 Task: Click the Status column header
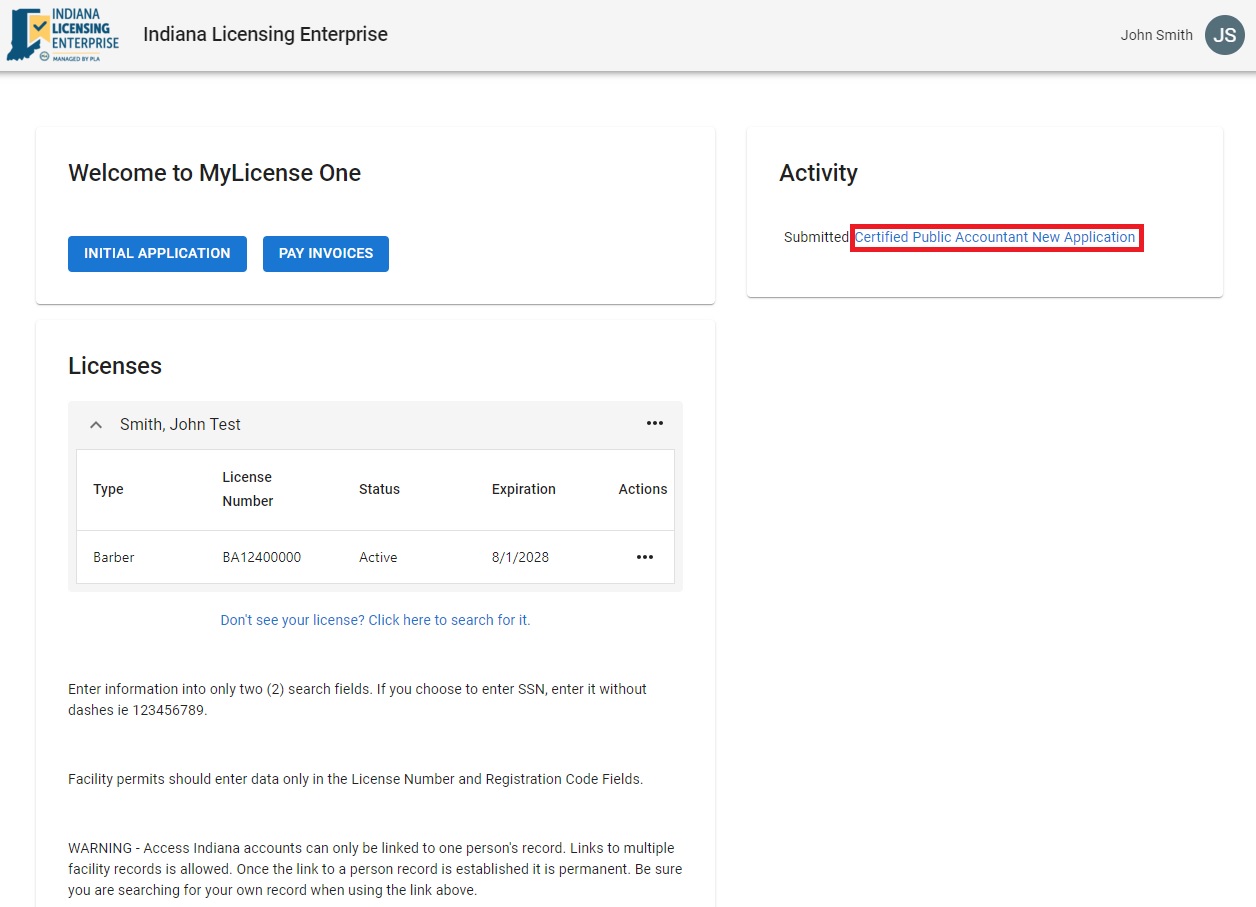click(379, 490)
